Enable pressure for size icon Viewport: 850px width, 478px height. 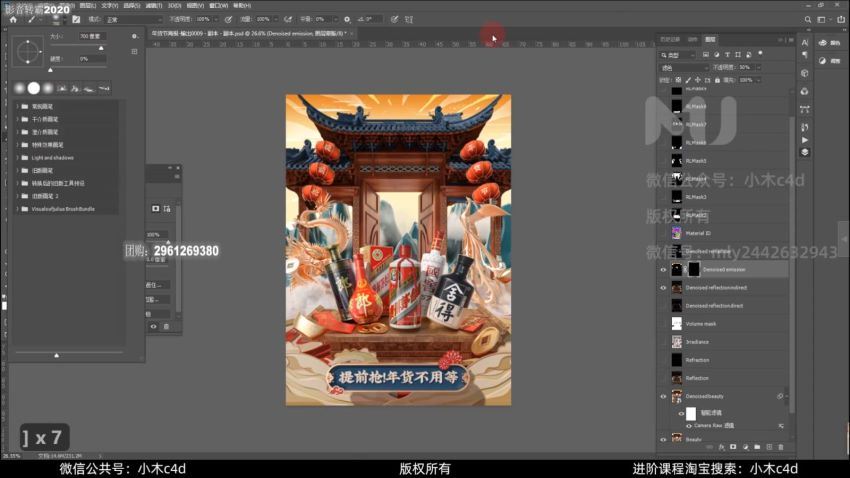click(394, 20)
